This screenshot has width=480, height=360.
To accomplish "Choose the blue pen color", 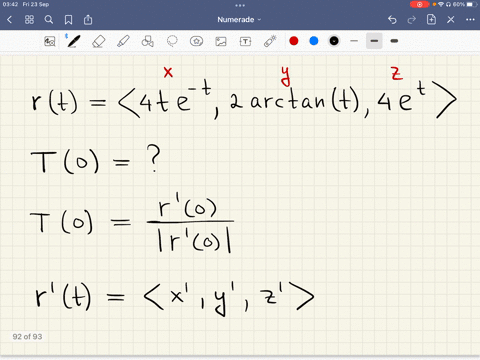I will pyautogui.click(x=314, y=41).
